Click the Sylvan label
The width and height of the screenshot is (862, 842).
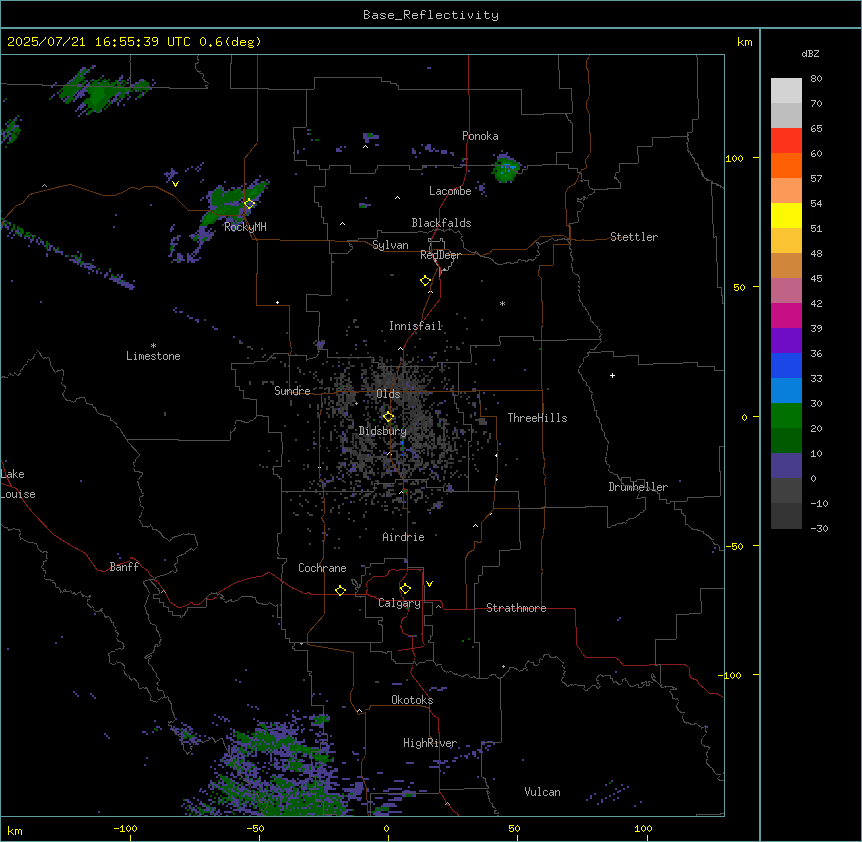click(390, 245)
